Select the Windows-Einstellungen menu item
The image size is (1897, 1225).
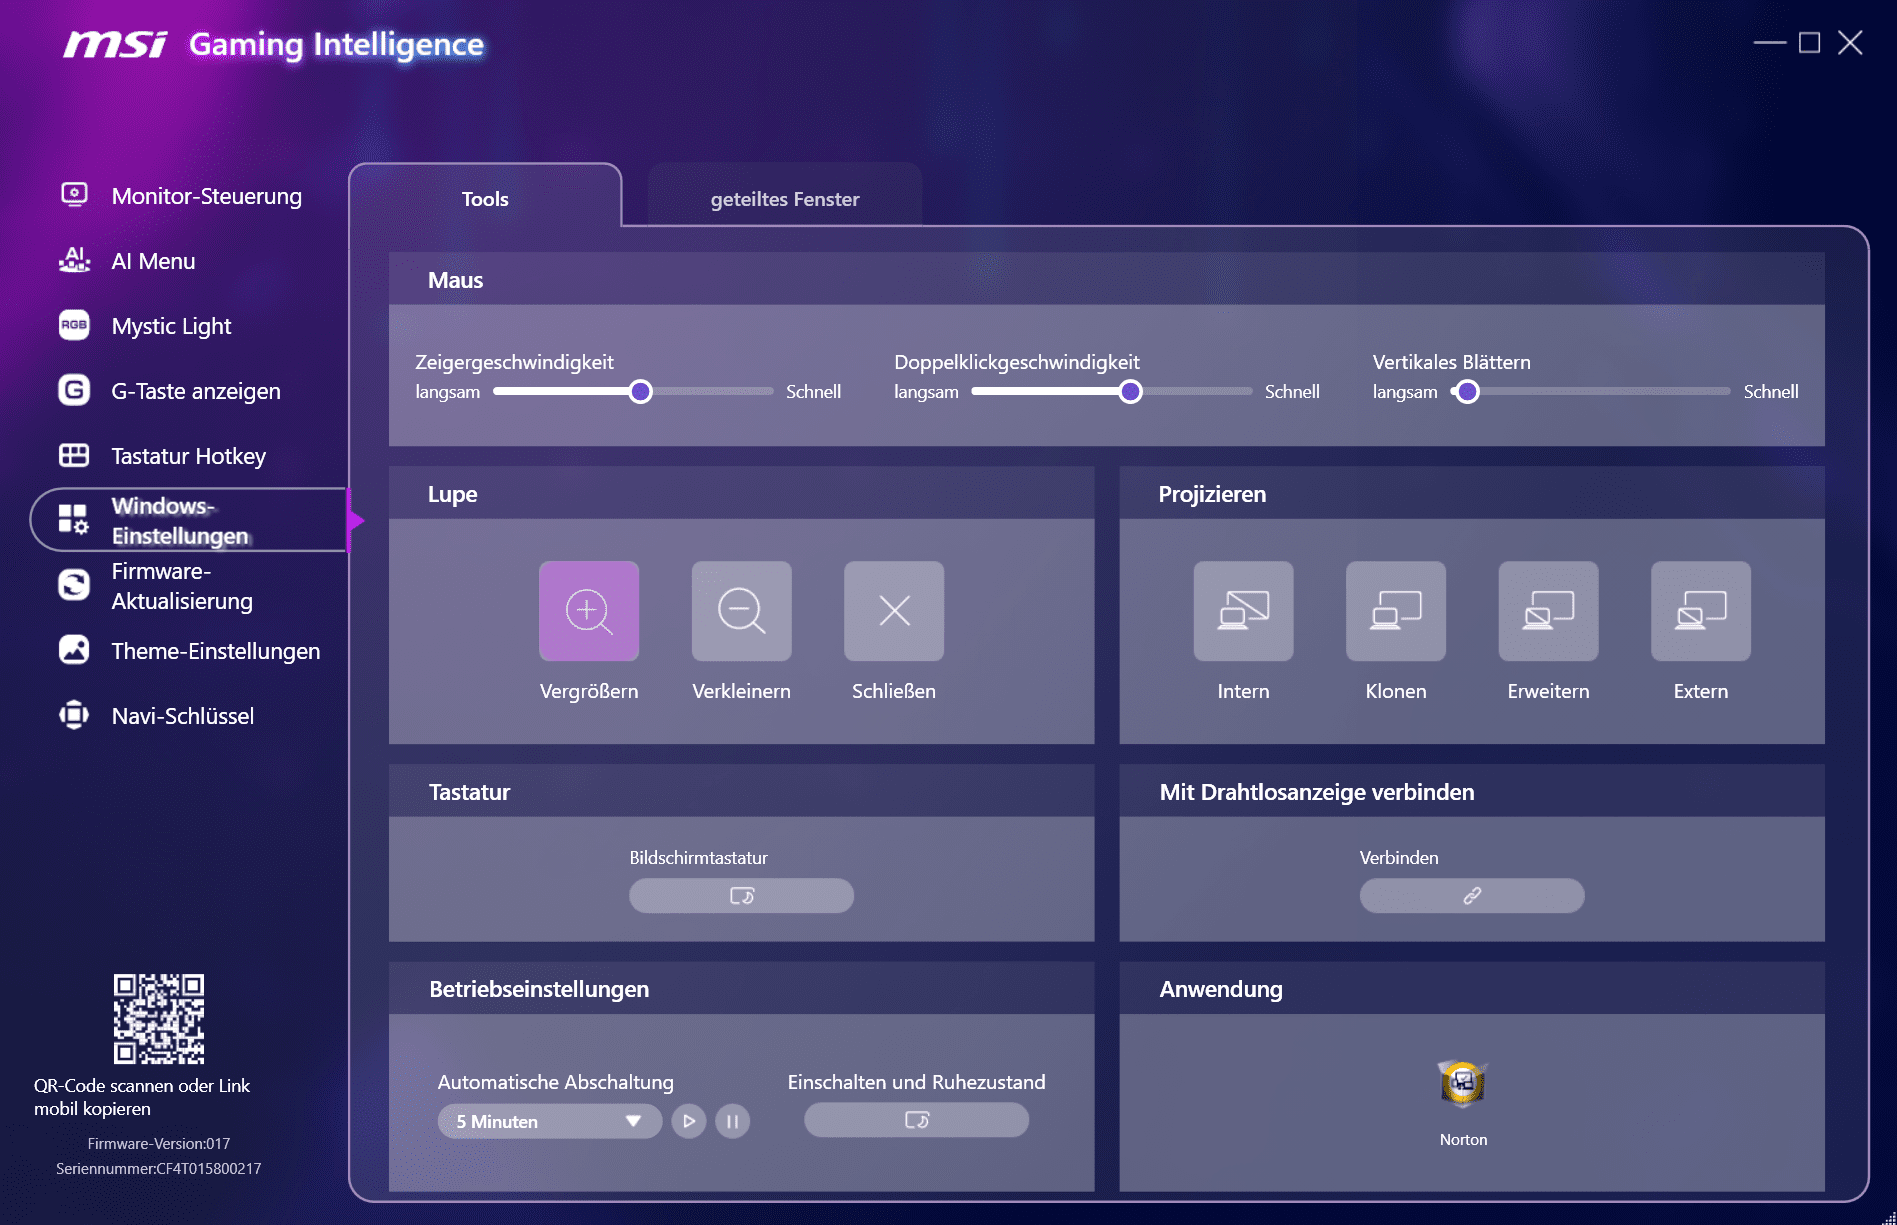pos(190,520)
